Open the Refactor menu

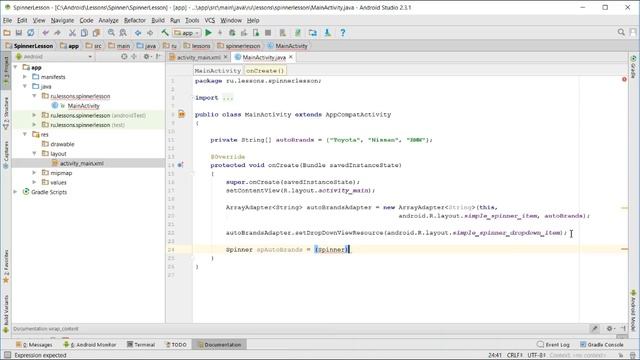tap(135, 20)
